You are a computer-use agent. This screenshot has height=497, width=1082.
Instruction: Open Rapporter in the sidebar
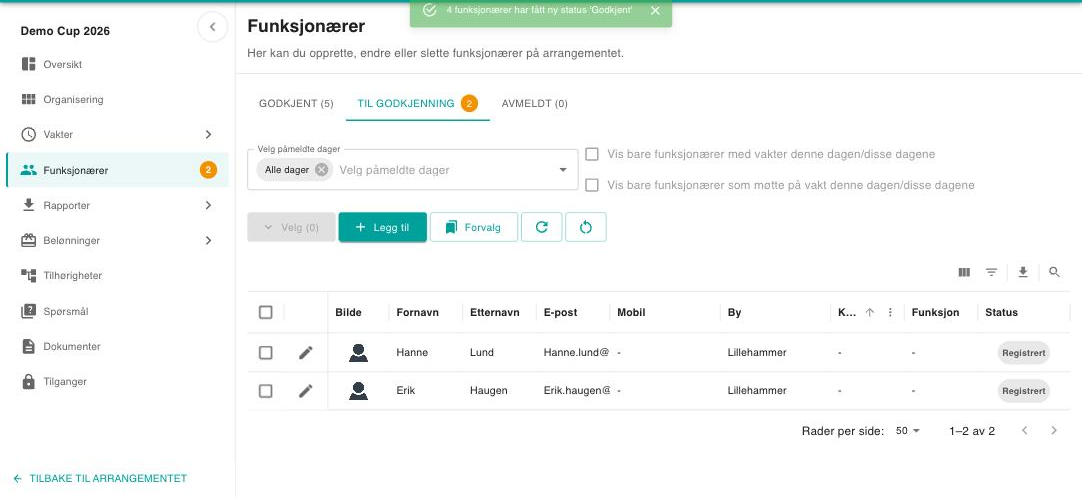tap(117, 205)
